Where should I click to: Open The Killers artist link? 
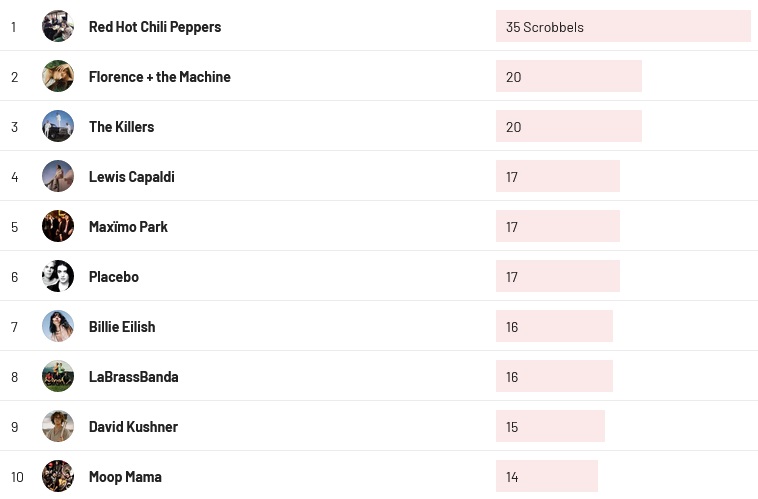122,127
